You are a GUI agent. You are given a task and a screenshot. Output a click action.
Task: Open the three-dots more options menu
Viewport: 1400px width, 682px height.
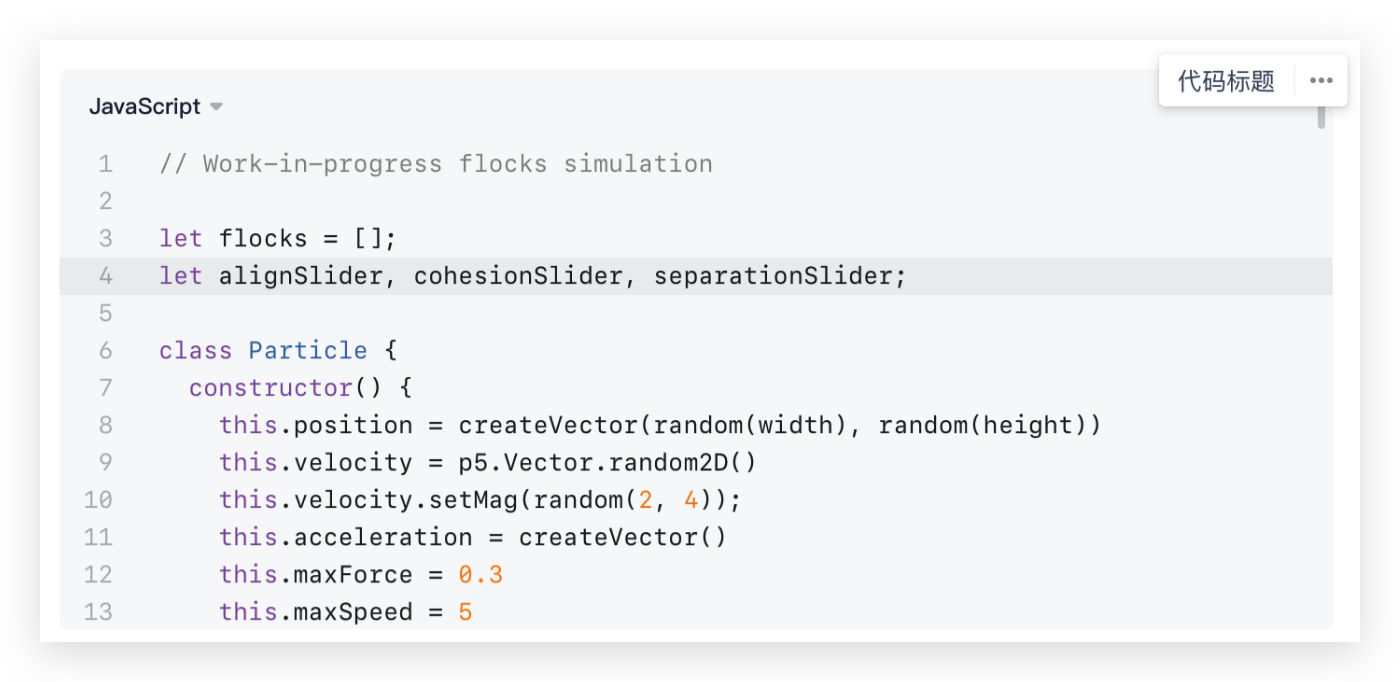1321,81
